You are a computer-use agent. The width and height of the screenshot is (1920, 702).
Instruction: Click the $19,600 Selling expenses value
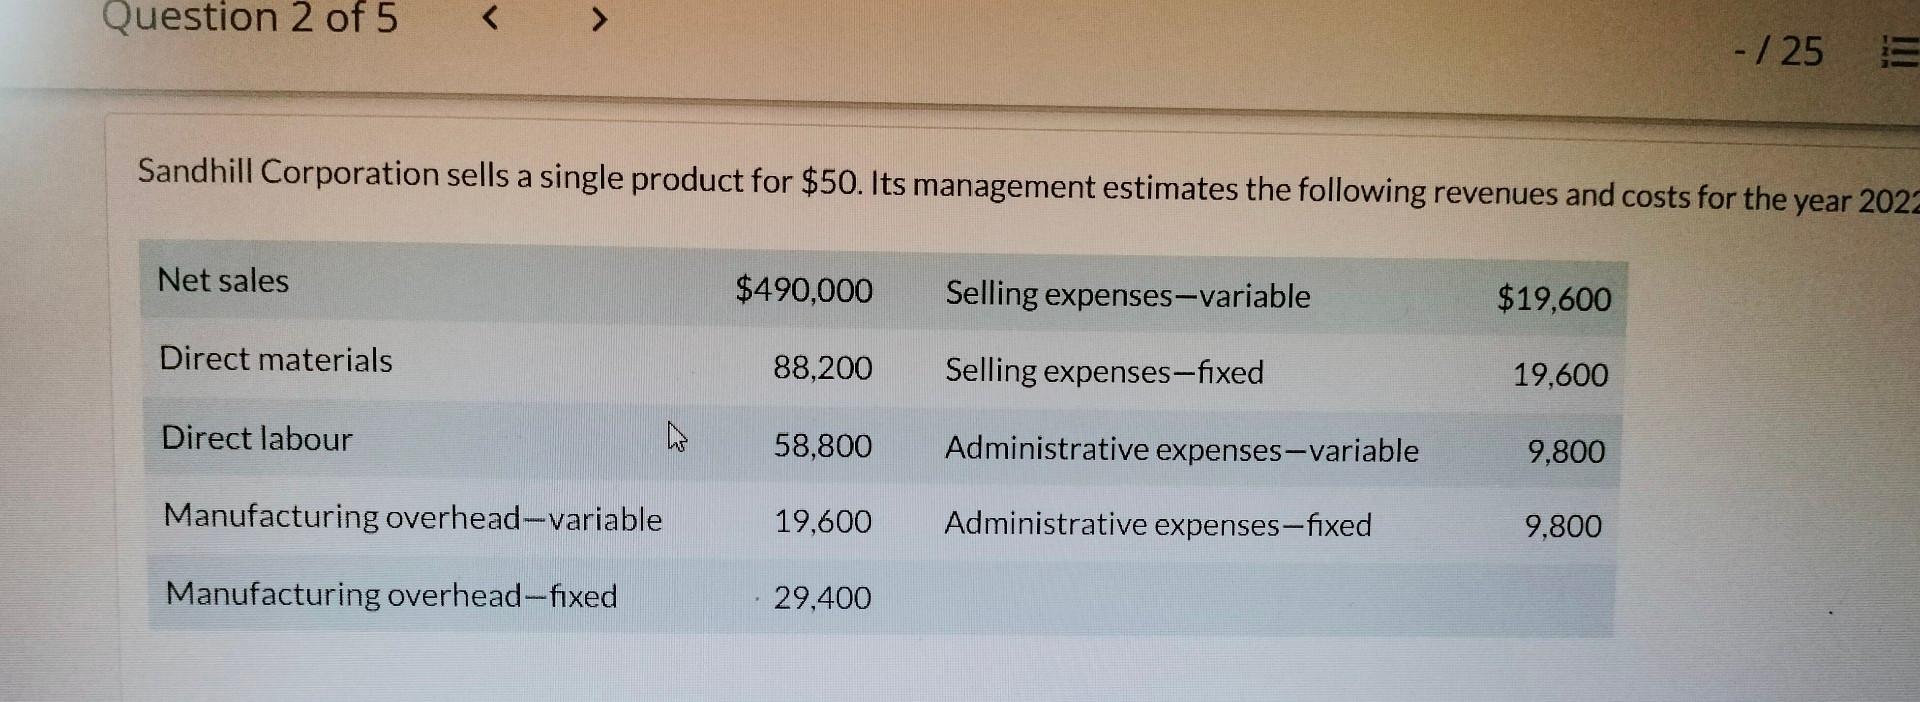point(1553,298)
